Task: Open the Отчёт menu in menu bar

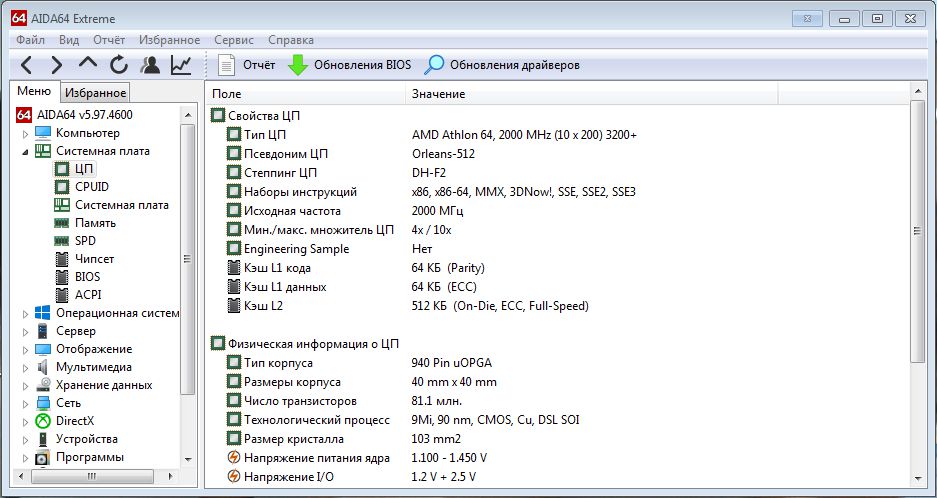Action: click(x=109, y=40)
